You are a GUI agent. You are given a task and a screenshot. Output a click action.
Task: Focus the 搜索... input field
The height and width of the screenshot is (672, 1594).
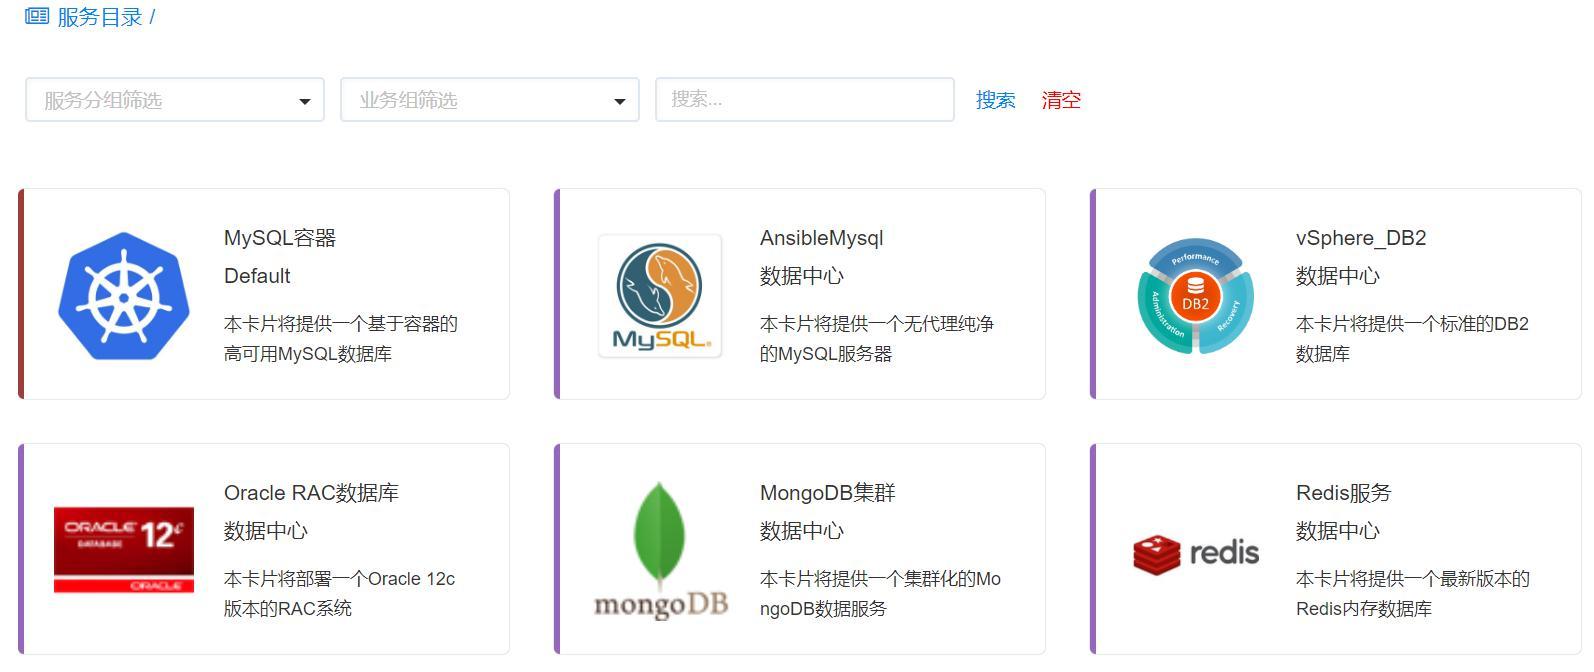click(x=805, y=99)
